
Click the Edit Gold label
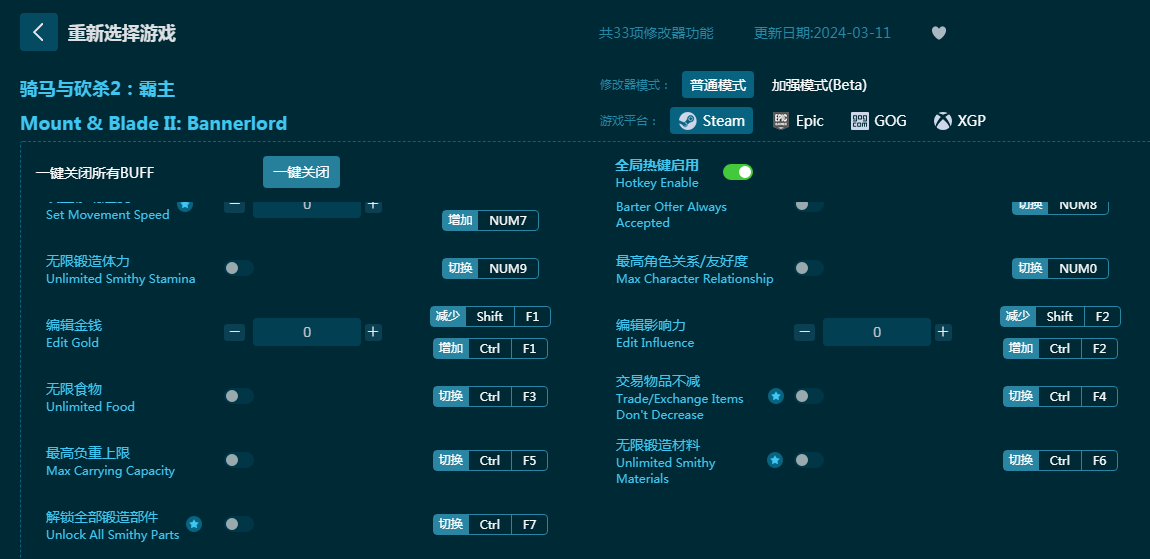click(x=73, y=343)
